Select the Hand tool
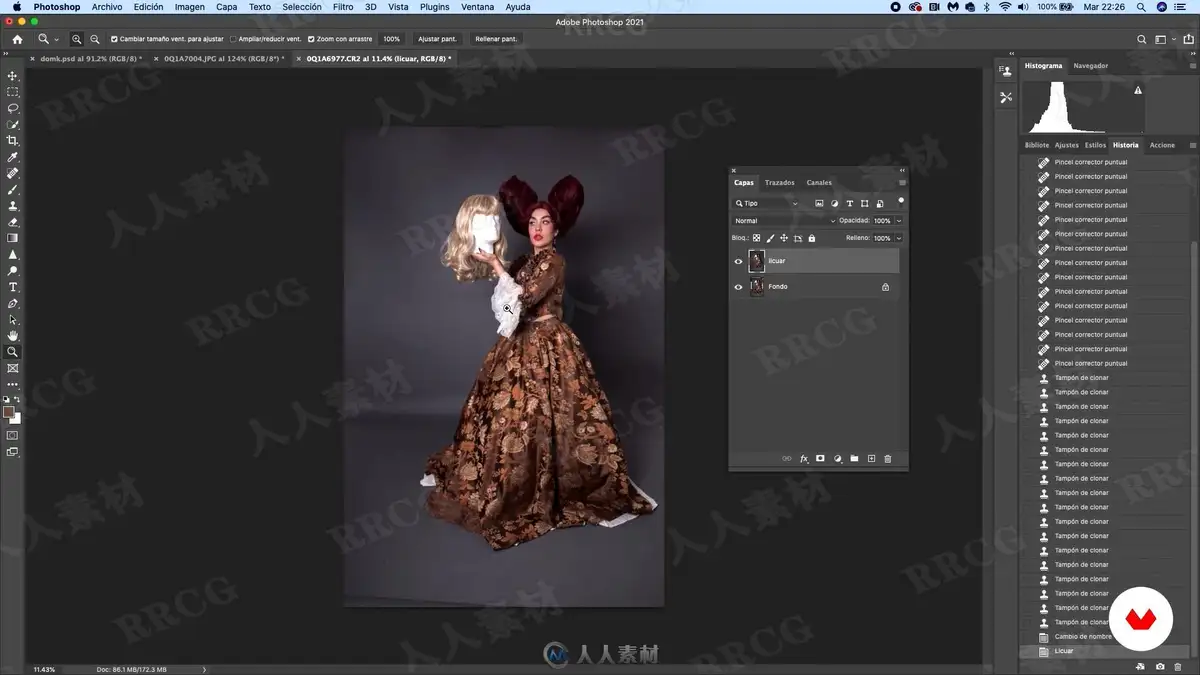This screenshot has height=675, width=1200. click(13, 336)
